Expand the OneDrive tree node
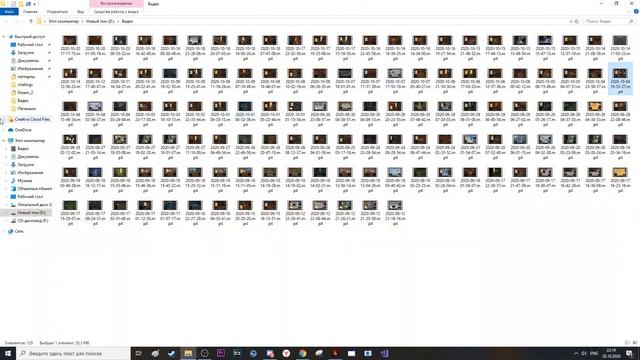Screen dimensions: 640x360 [x=4, y=130]
